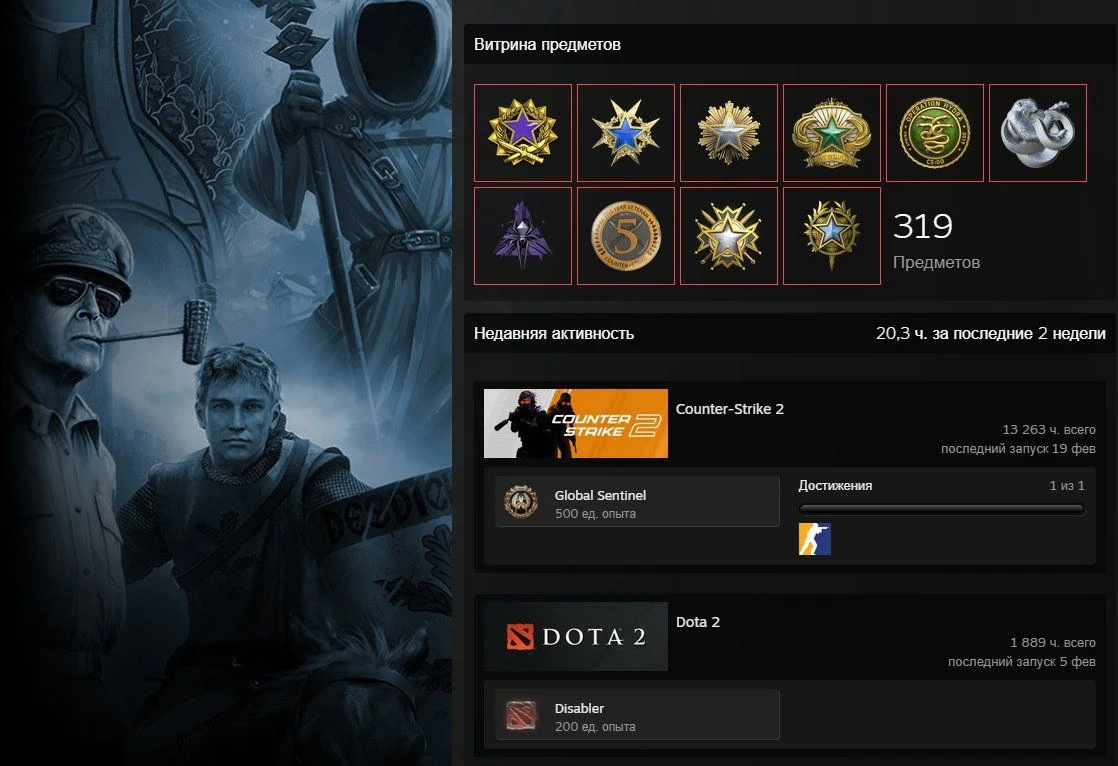This screenshot has width=1118, height=766.
Task: Click the Dota 2 game banner
Action: (575, 636)
